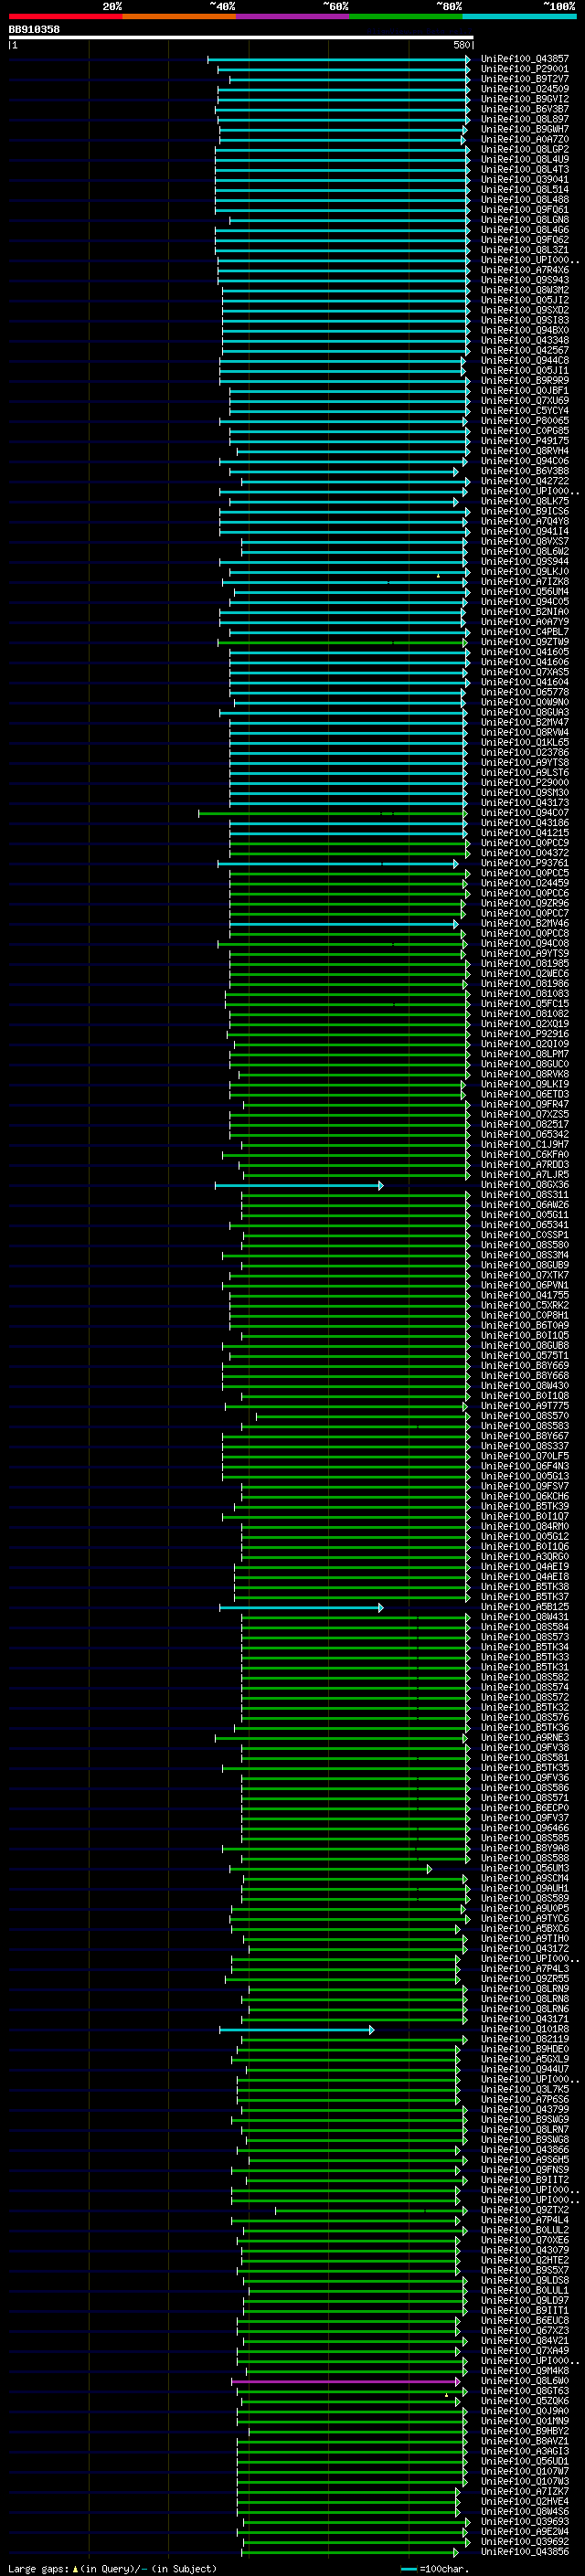Click the label UniRef100_Q9FQ62
Screen dimensions: 585x2576
[x=524, y=240]
